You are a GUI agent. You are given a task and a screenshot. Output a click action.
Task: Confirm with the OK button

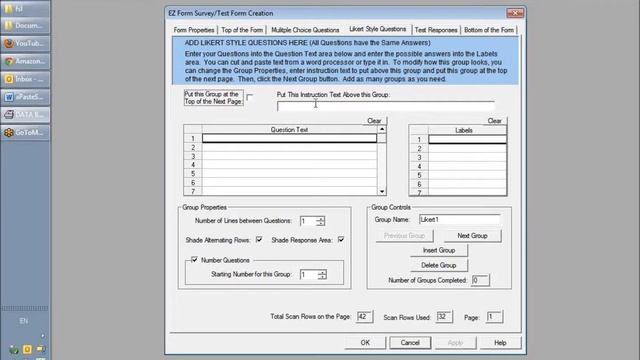pos(365,342)
